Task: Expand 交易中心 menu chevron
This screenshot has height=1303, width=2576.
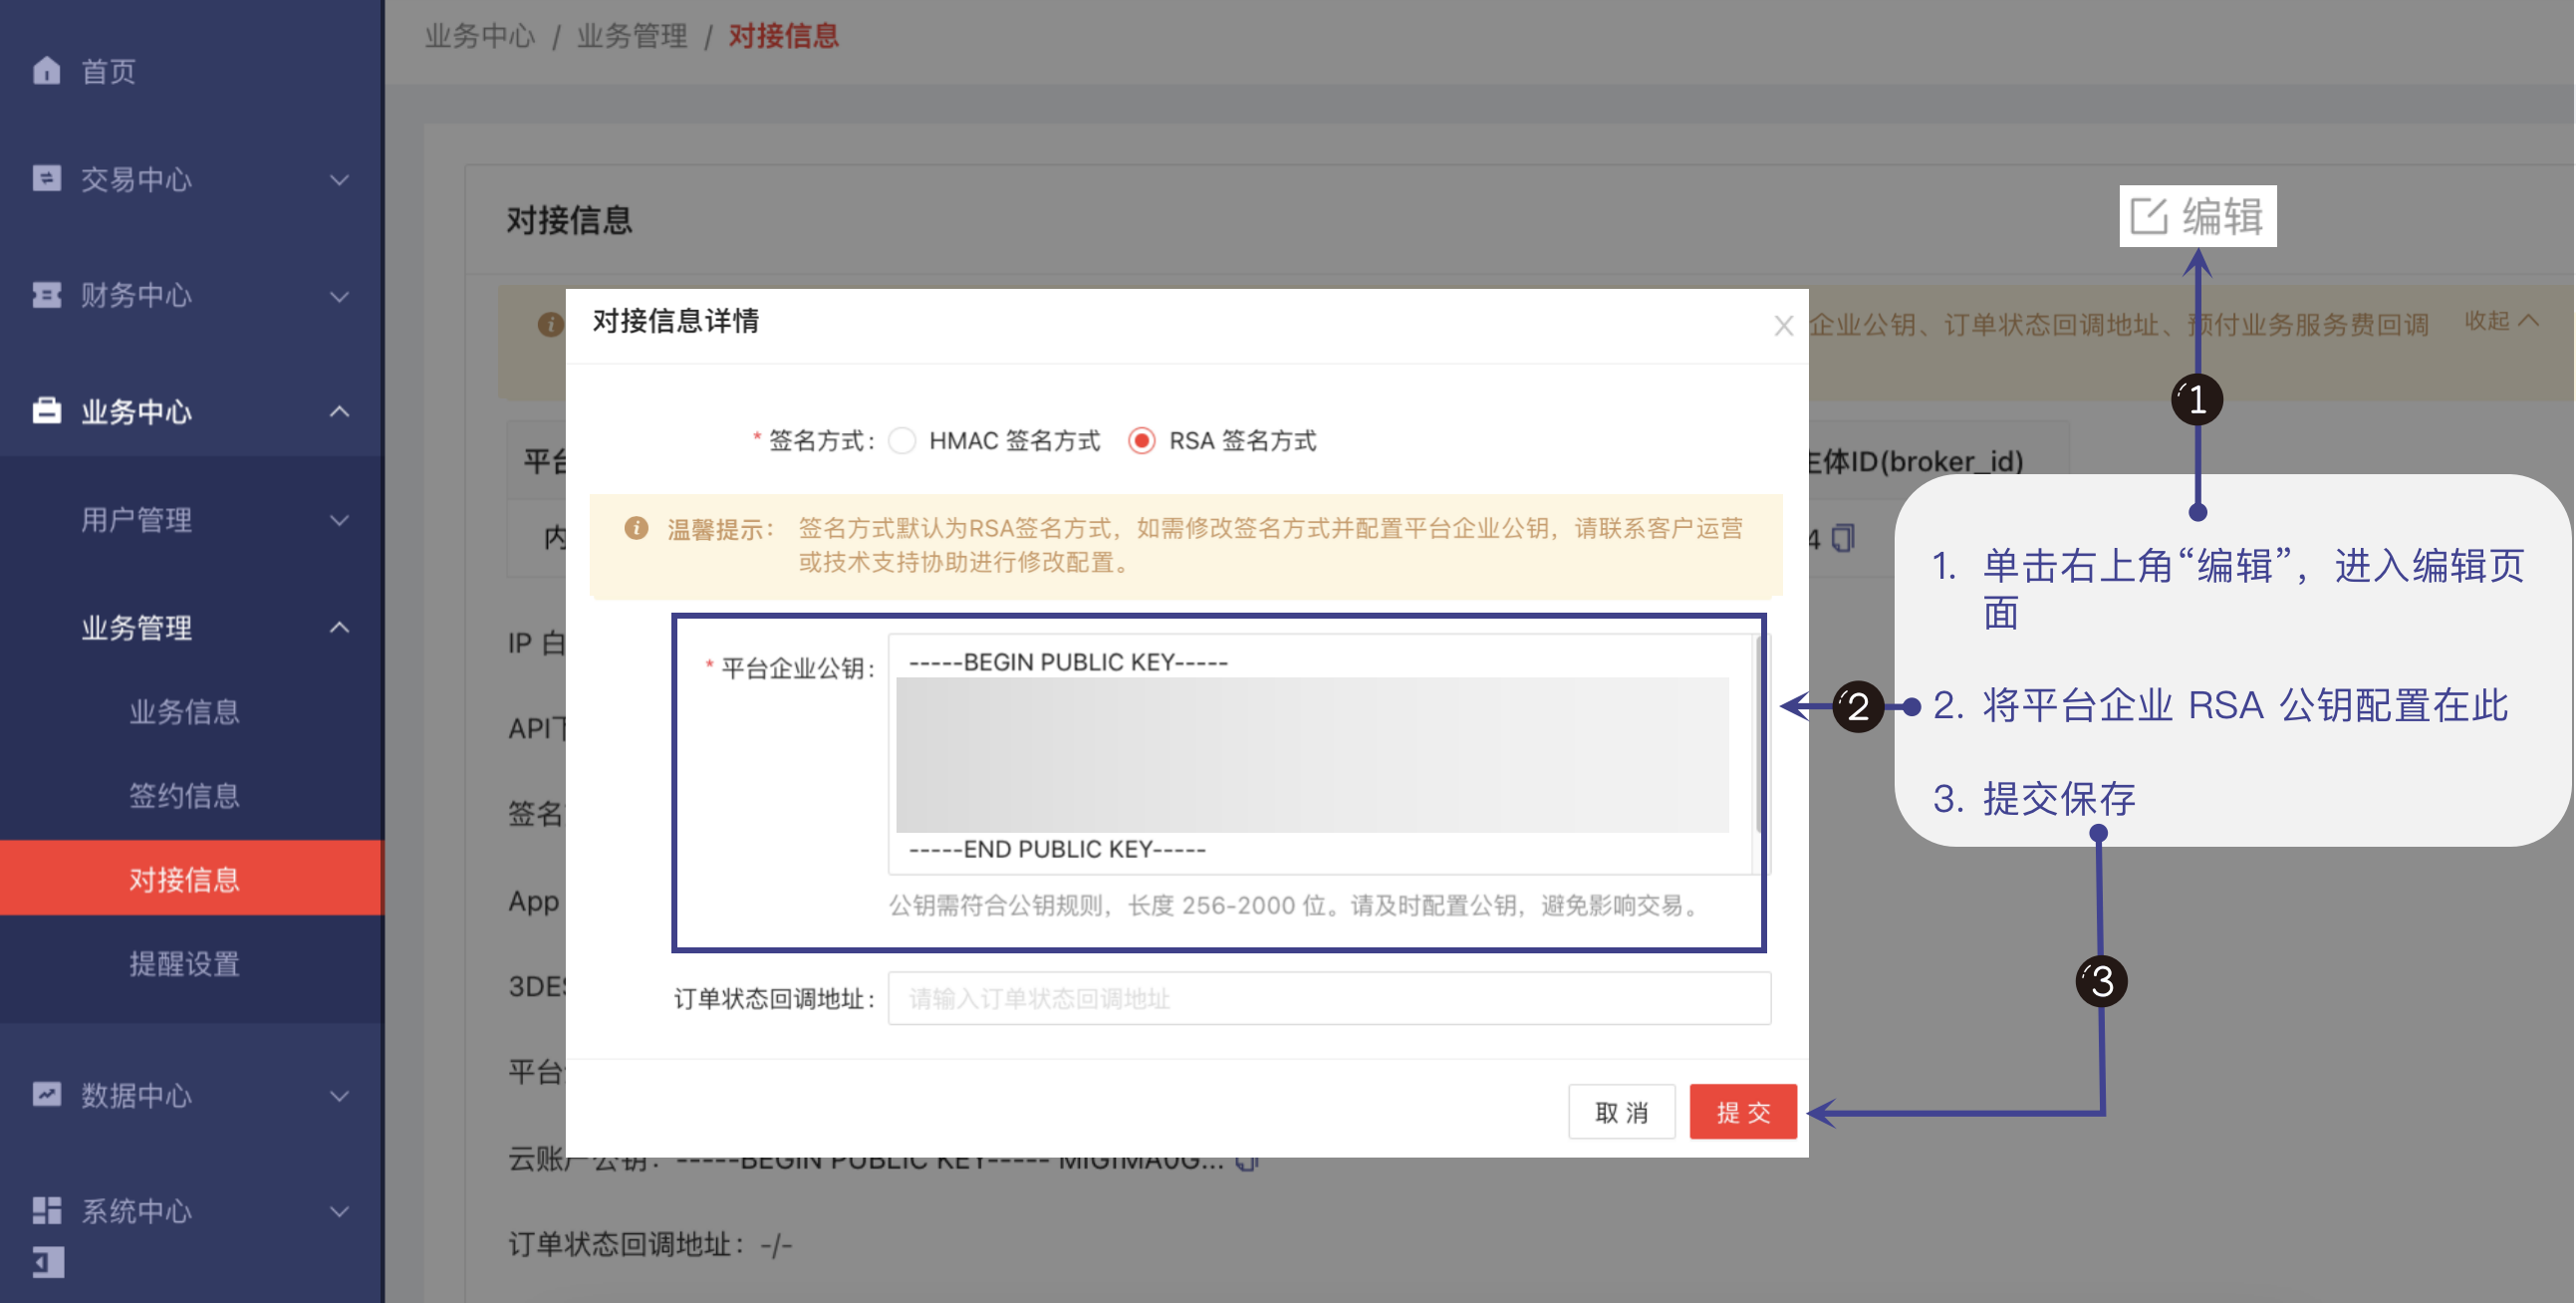Action: [x=340, y=180]
